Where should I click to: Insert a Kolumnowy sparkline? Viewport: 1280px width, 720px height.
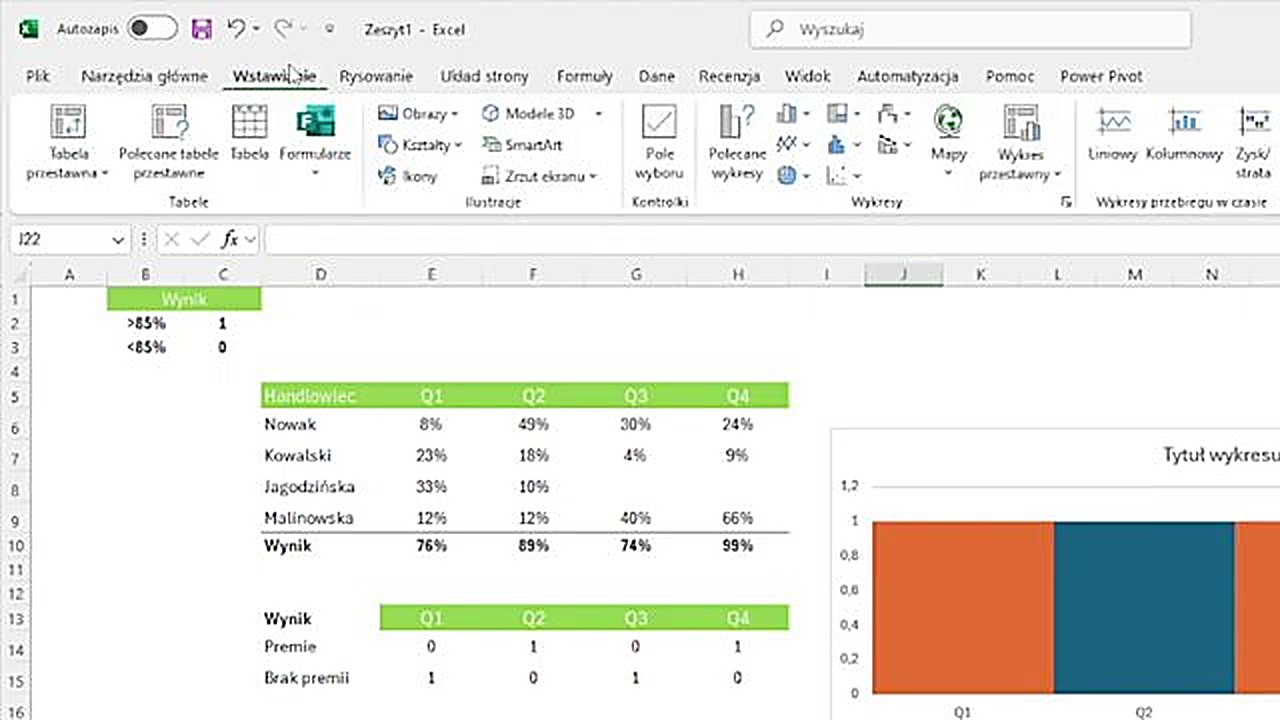point(1184,123)
